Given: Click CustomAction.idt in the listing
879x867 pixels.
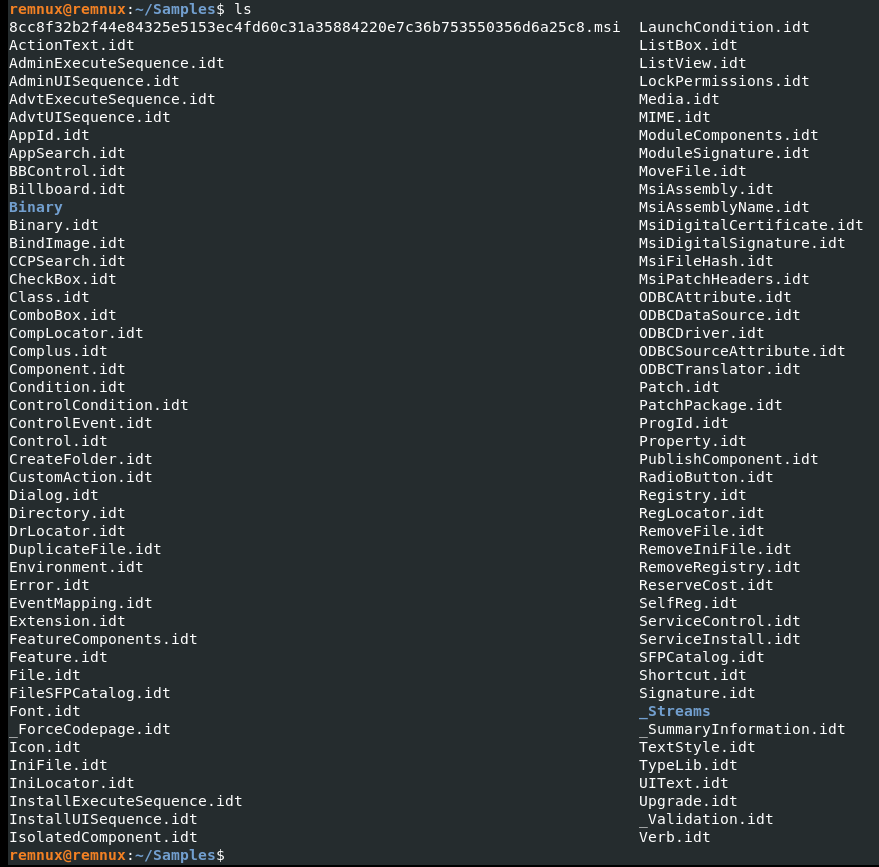Looking at the screenshot, I should [x=80, y=477].
